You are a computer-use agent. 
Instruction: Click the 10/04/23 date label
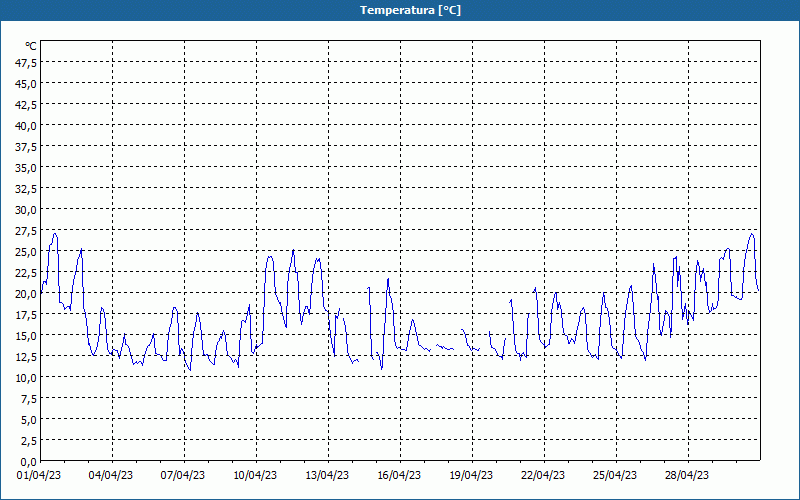tap(255, 475)
